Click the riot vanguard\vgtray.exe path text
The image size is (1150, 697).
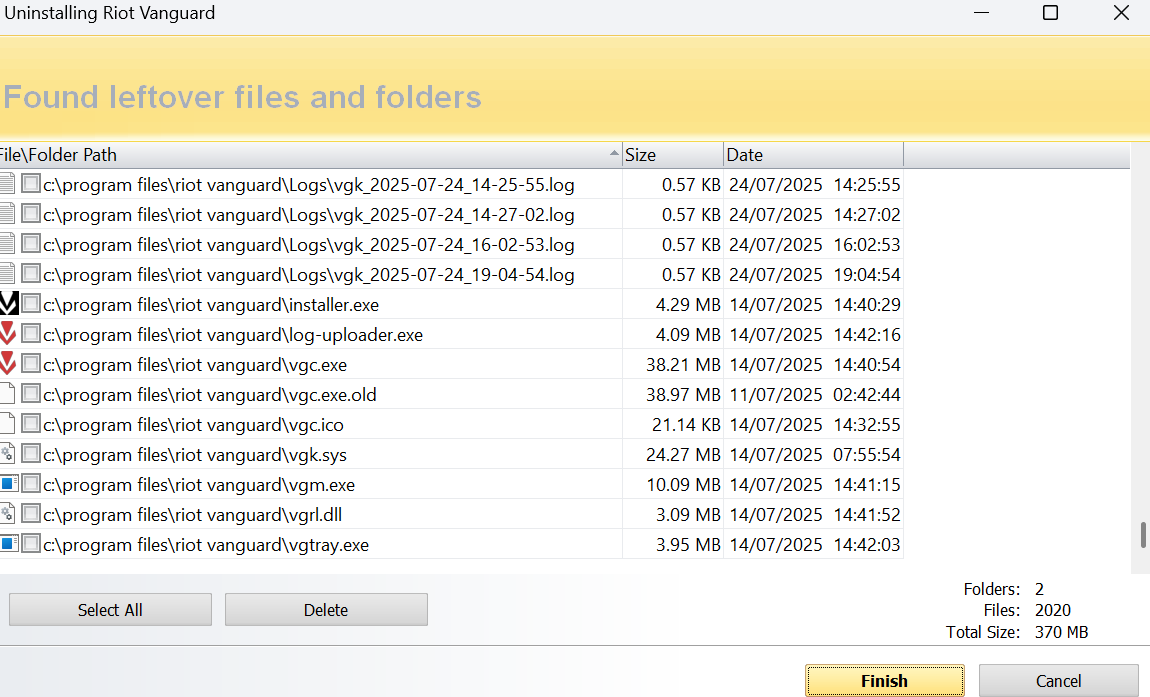206,546
